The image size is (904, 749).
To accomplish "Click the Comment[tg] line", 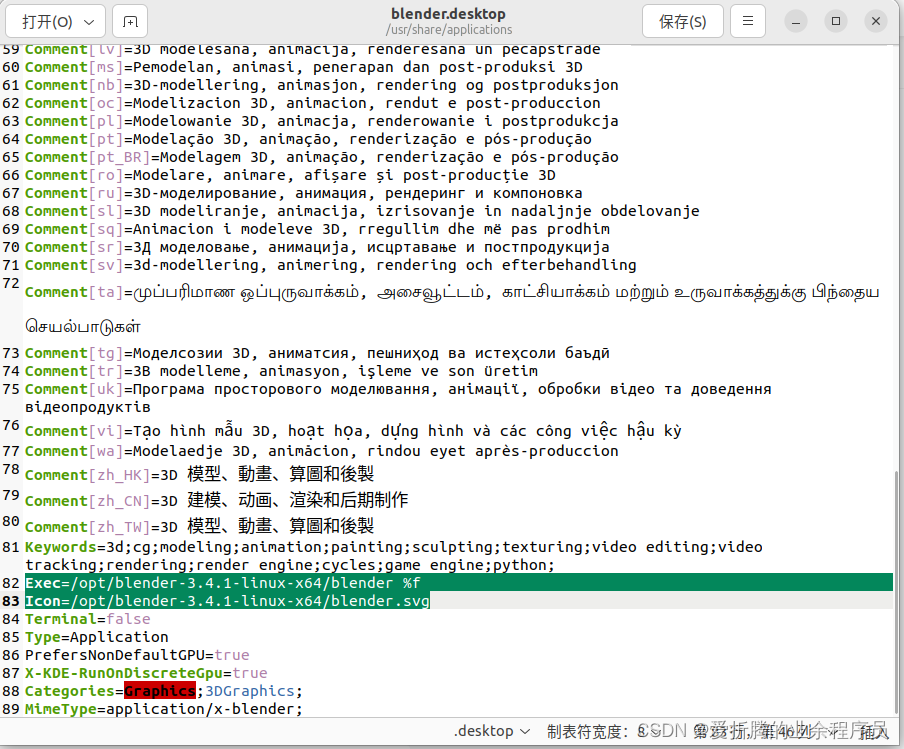I will coord(317,353).
